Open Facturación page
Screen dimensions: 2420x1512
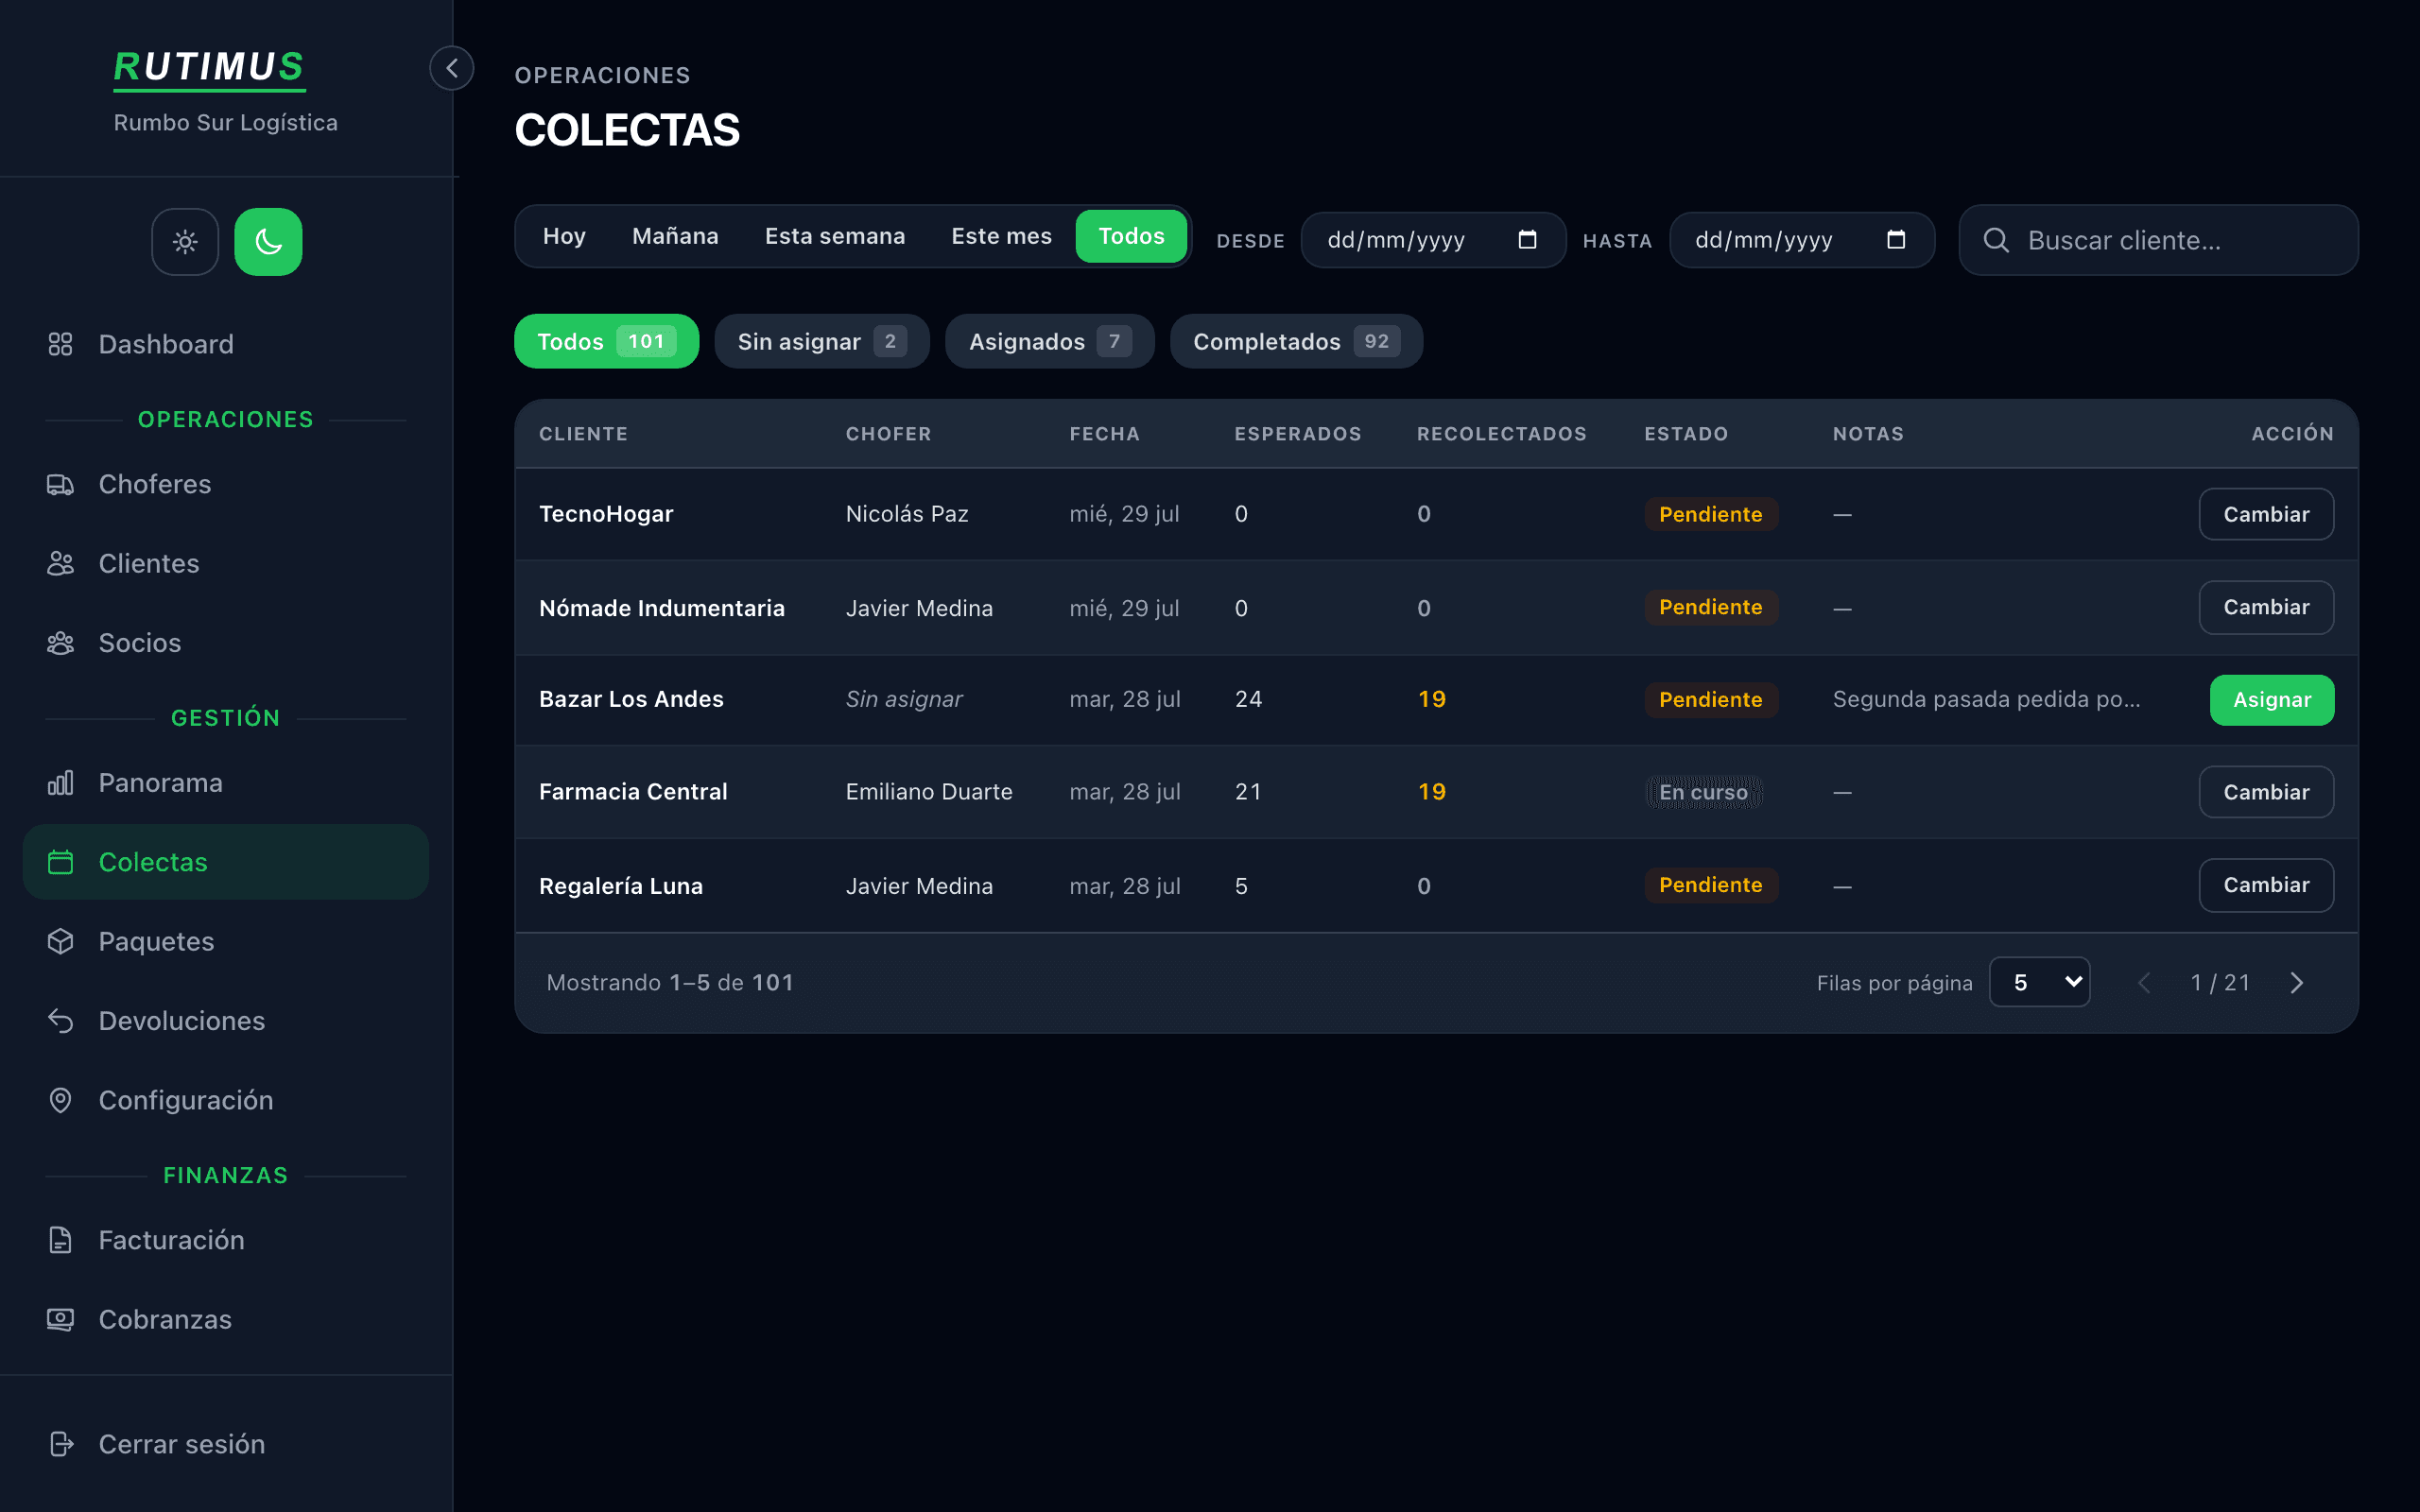click(x=226, y=1240)
